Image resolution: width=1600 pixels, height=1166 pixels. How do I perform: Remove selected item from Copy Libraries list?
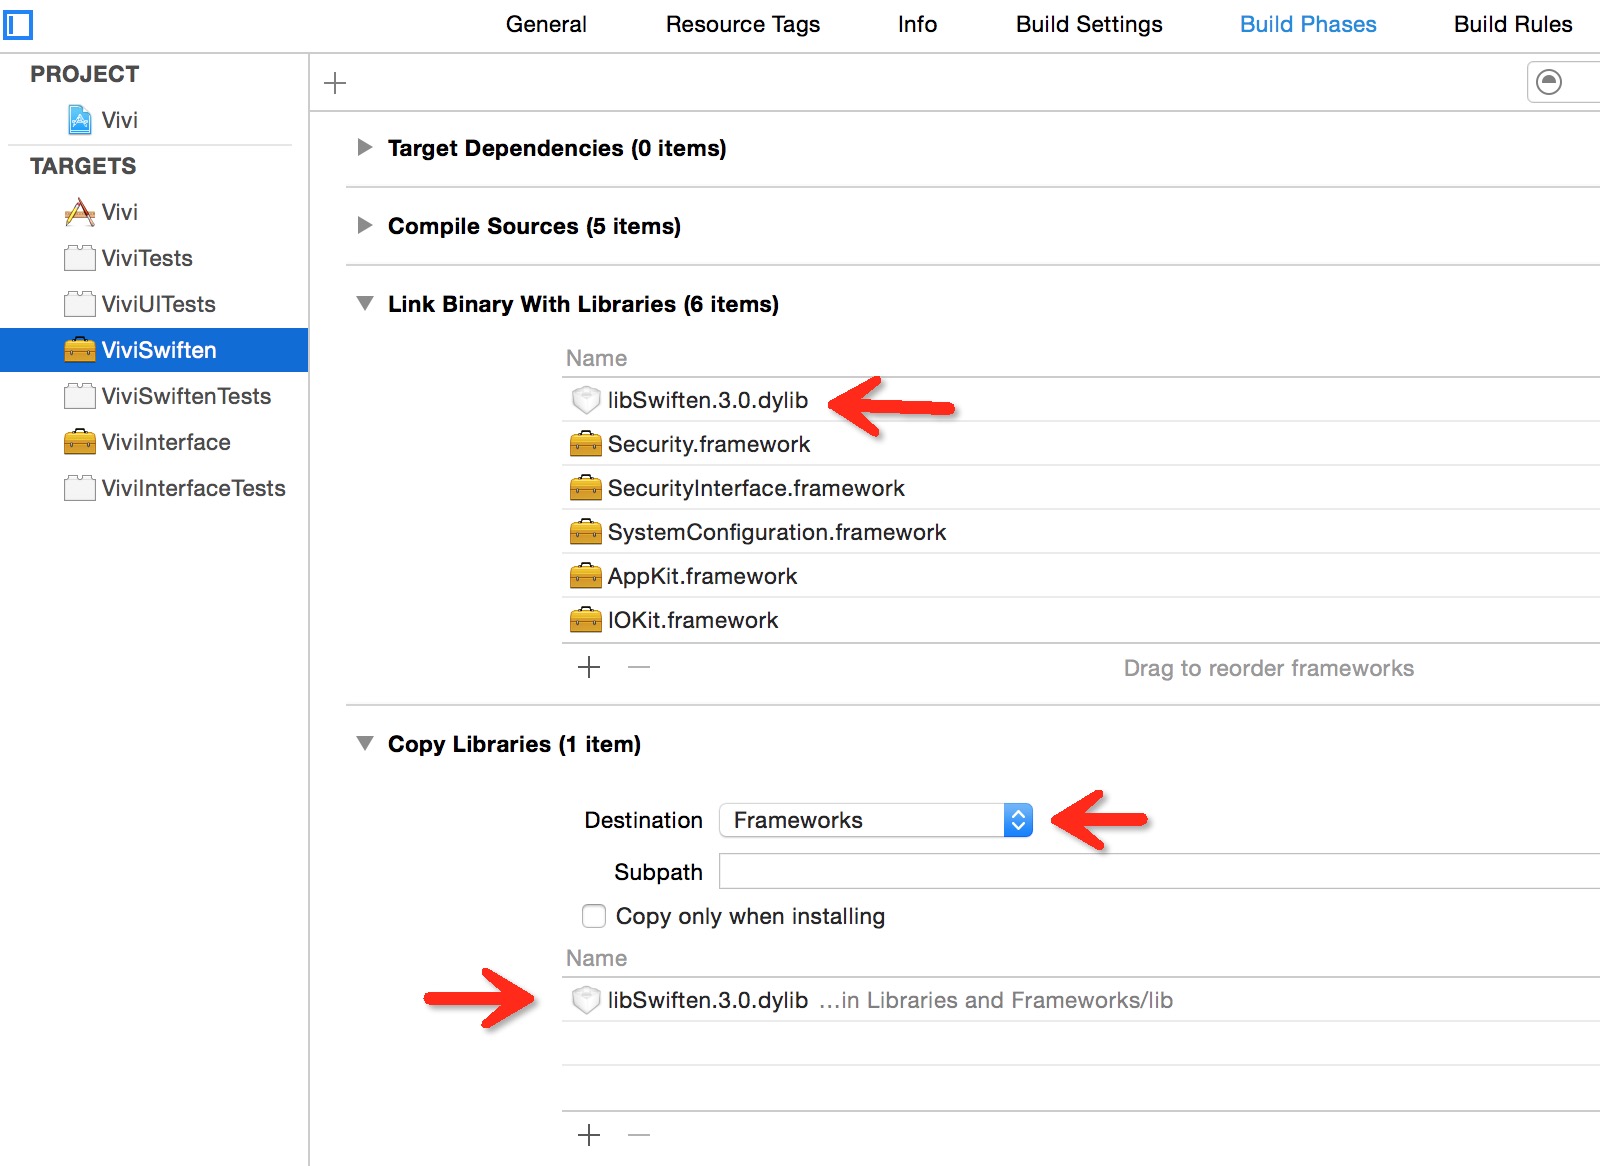tap(639, 1135)
